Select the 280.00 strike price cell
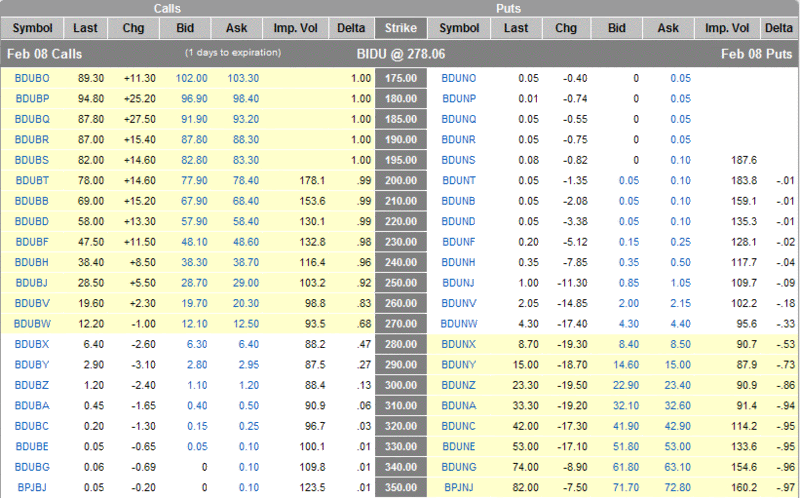Screen dimensions: 800x498 pos(401,344)
